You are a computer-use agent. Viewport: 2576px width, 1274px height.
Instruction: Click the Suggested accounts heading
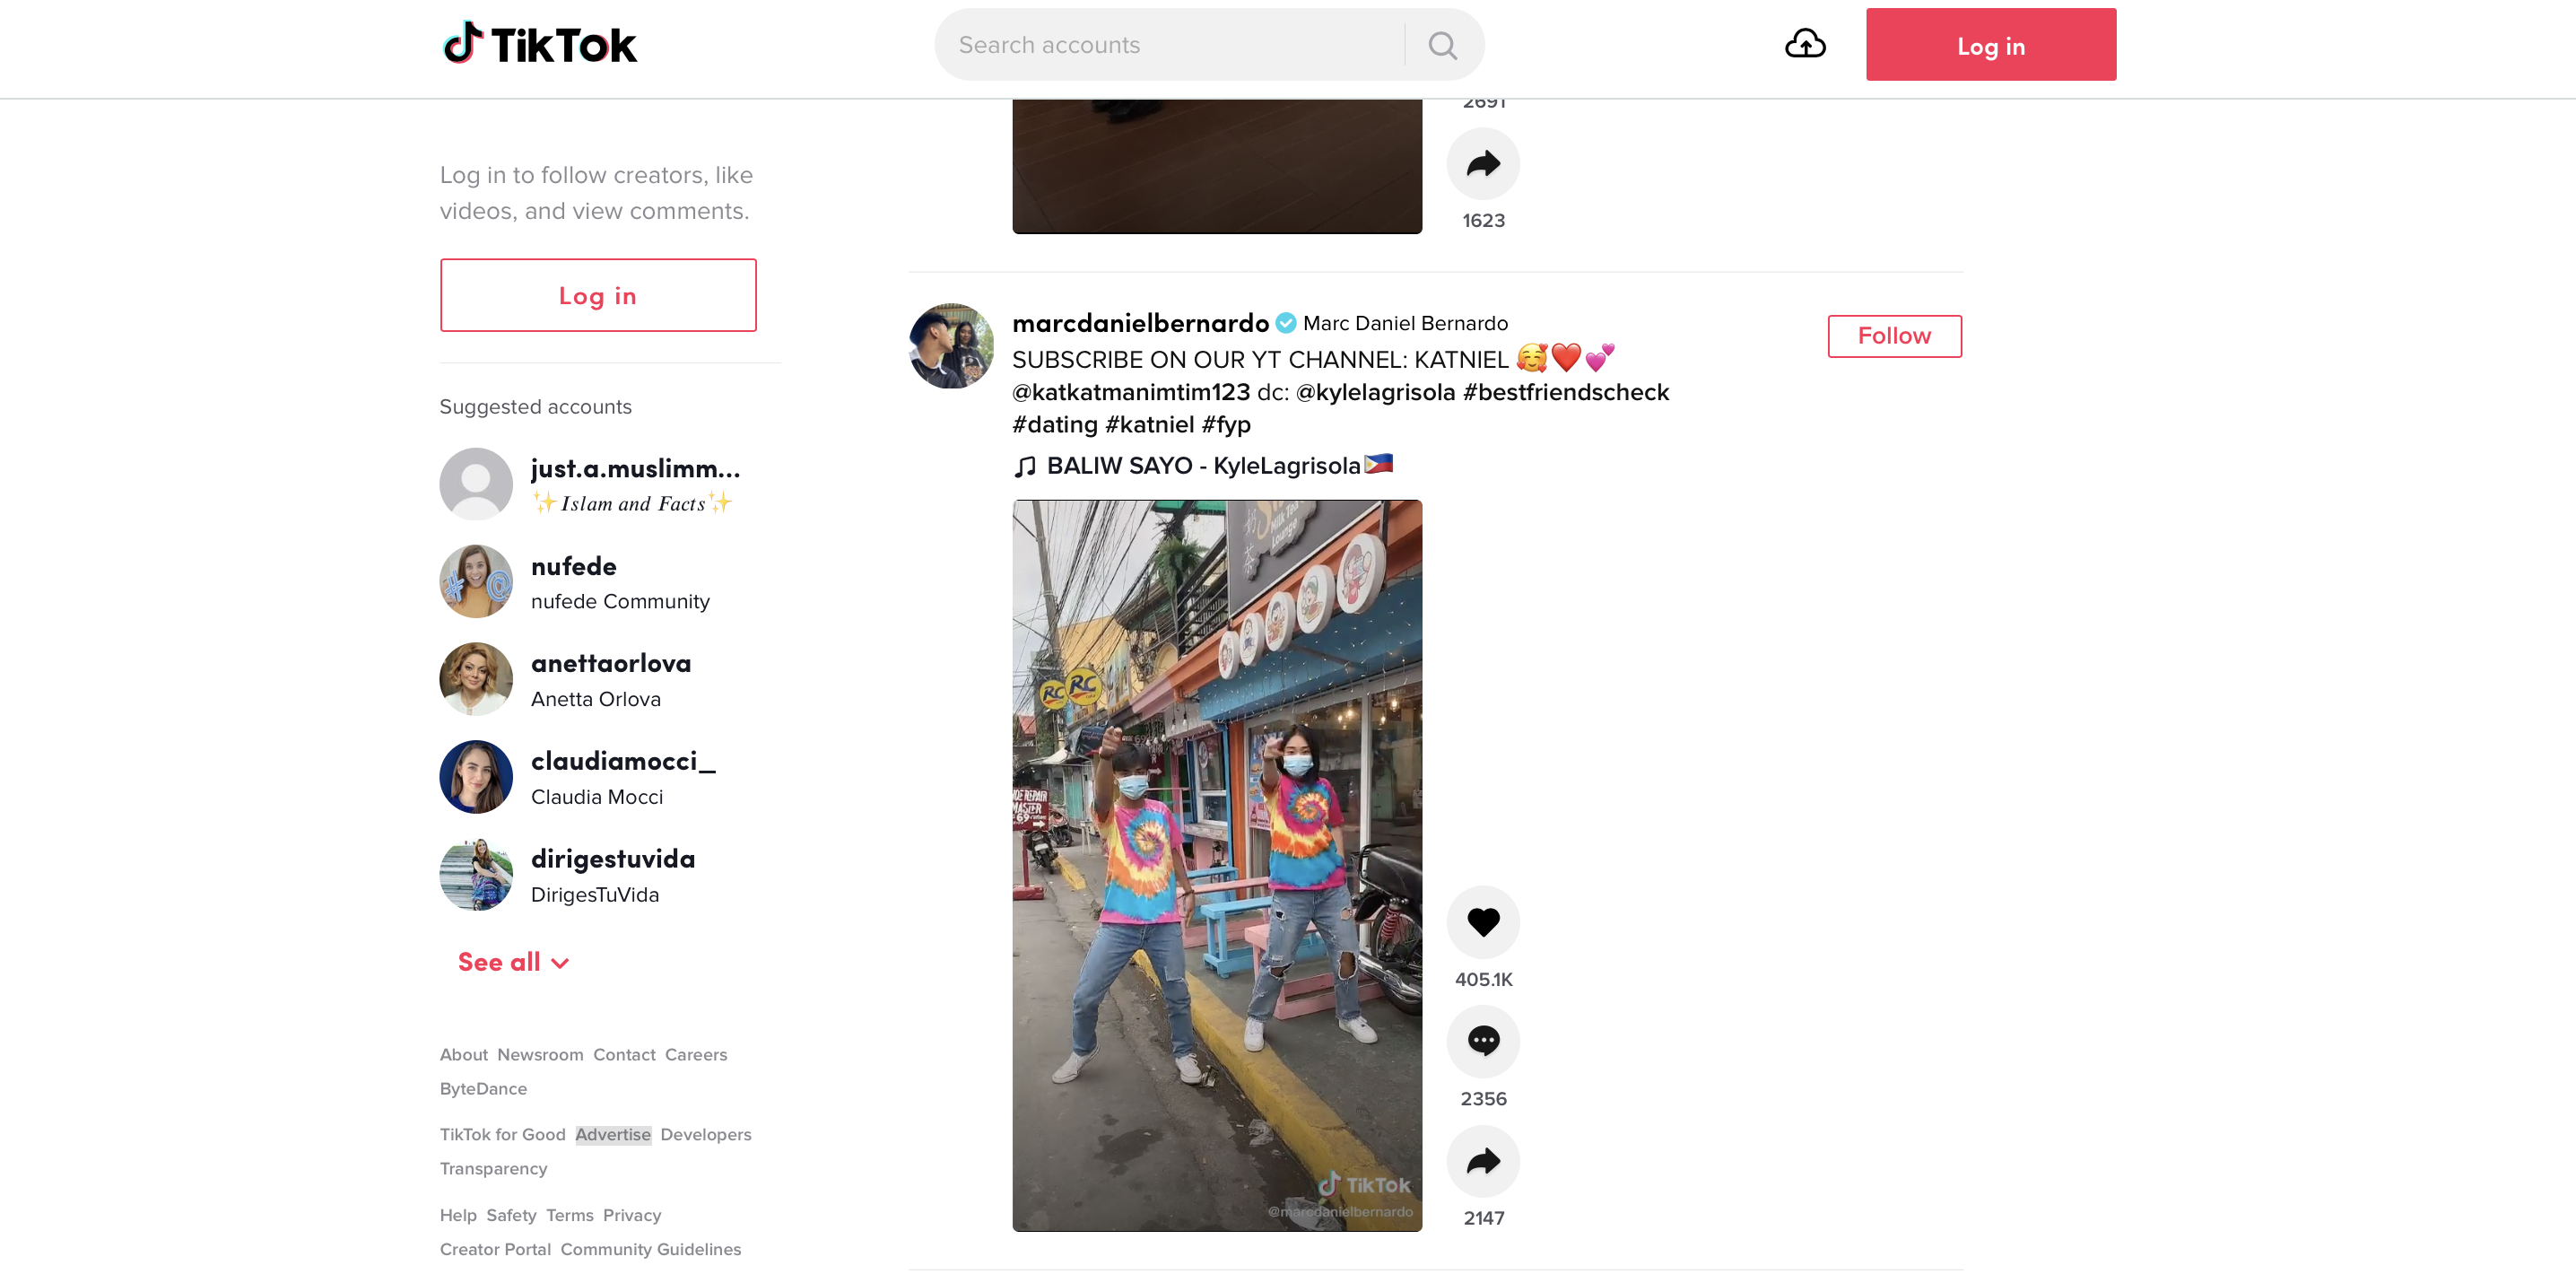[536, 407]
